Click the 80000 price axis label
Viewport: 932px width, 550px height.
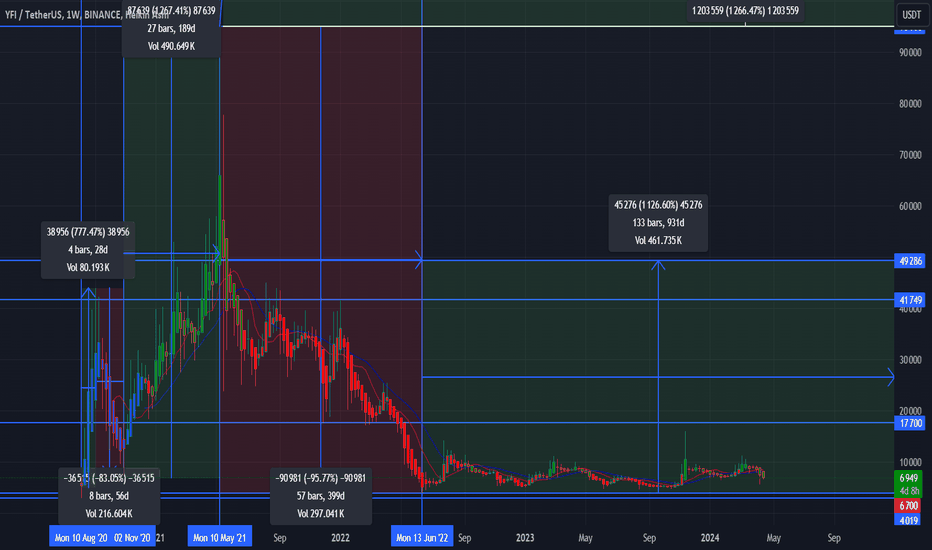pos(910,103)
